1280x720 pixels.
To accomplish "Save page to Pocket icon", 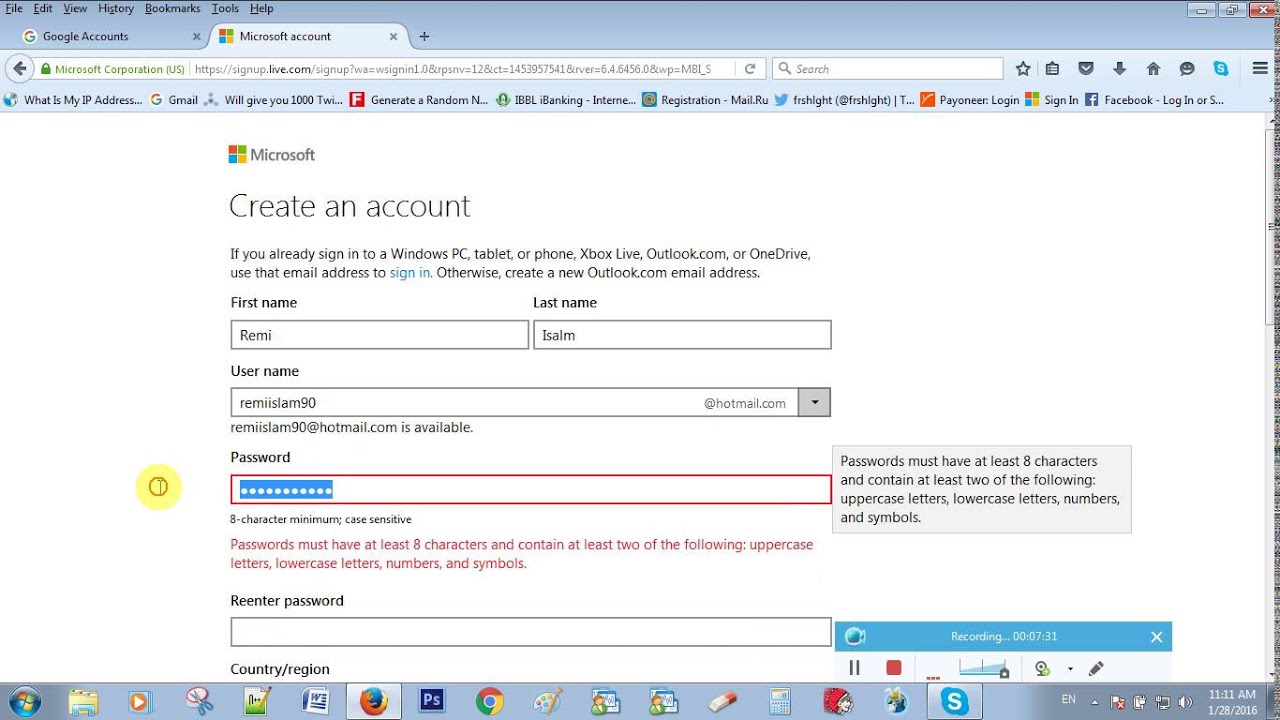I will click(x=1086, y=69).
